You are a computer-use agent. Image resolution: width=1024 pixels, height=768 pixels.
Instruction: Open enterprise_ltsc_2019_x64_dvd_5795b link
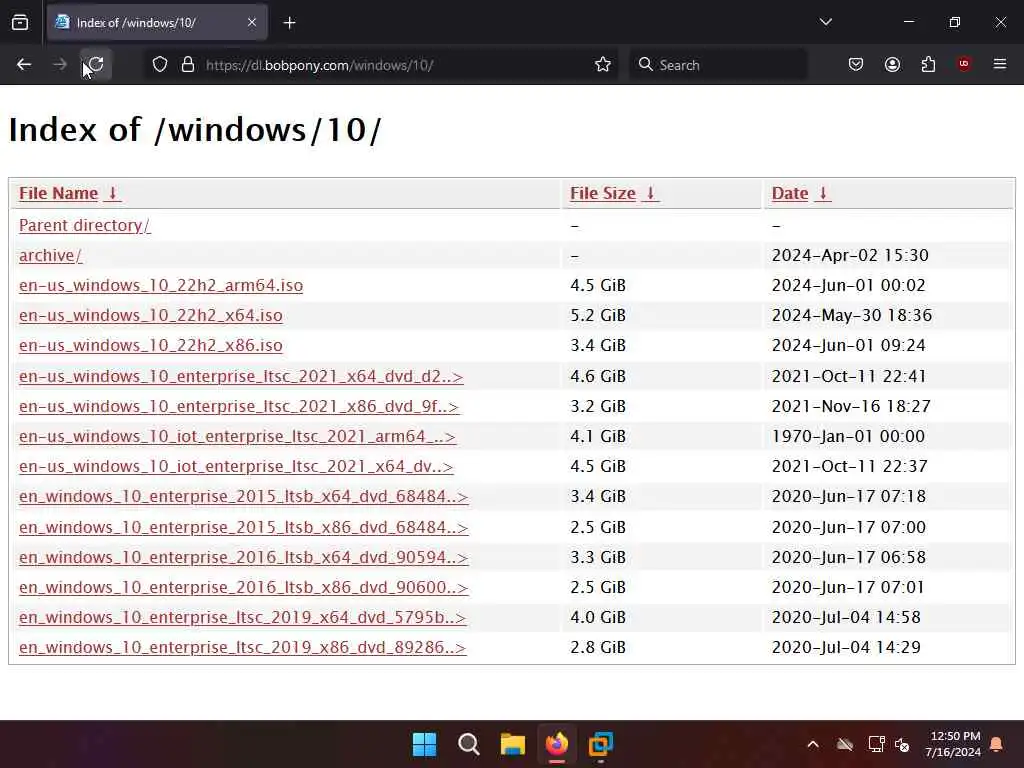(242, 617)
